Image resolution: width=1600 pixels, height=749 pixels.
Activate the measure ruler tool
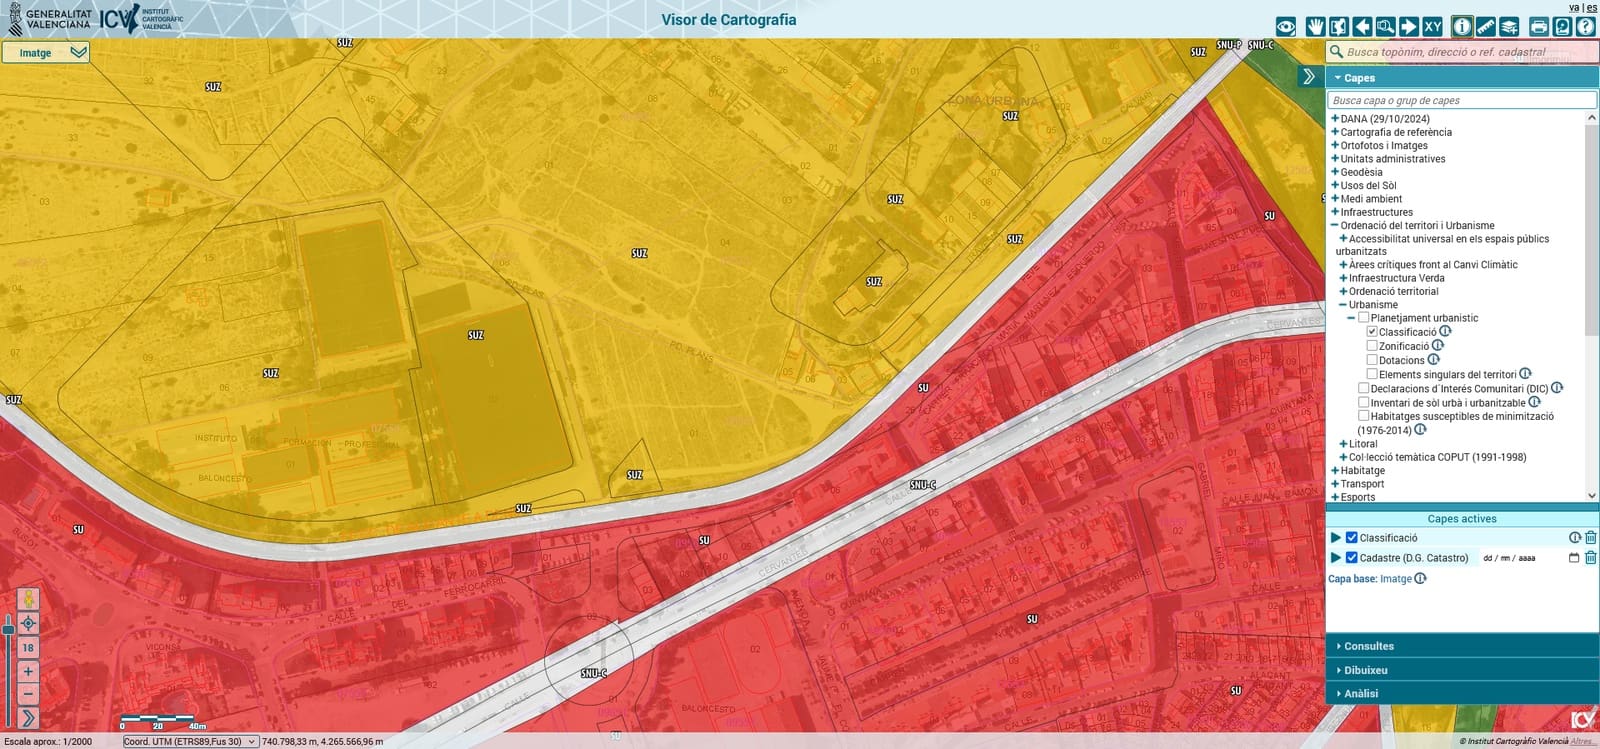coord(1486,27)
